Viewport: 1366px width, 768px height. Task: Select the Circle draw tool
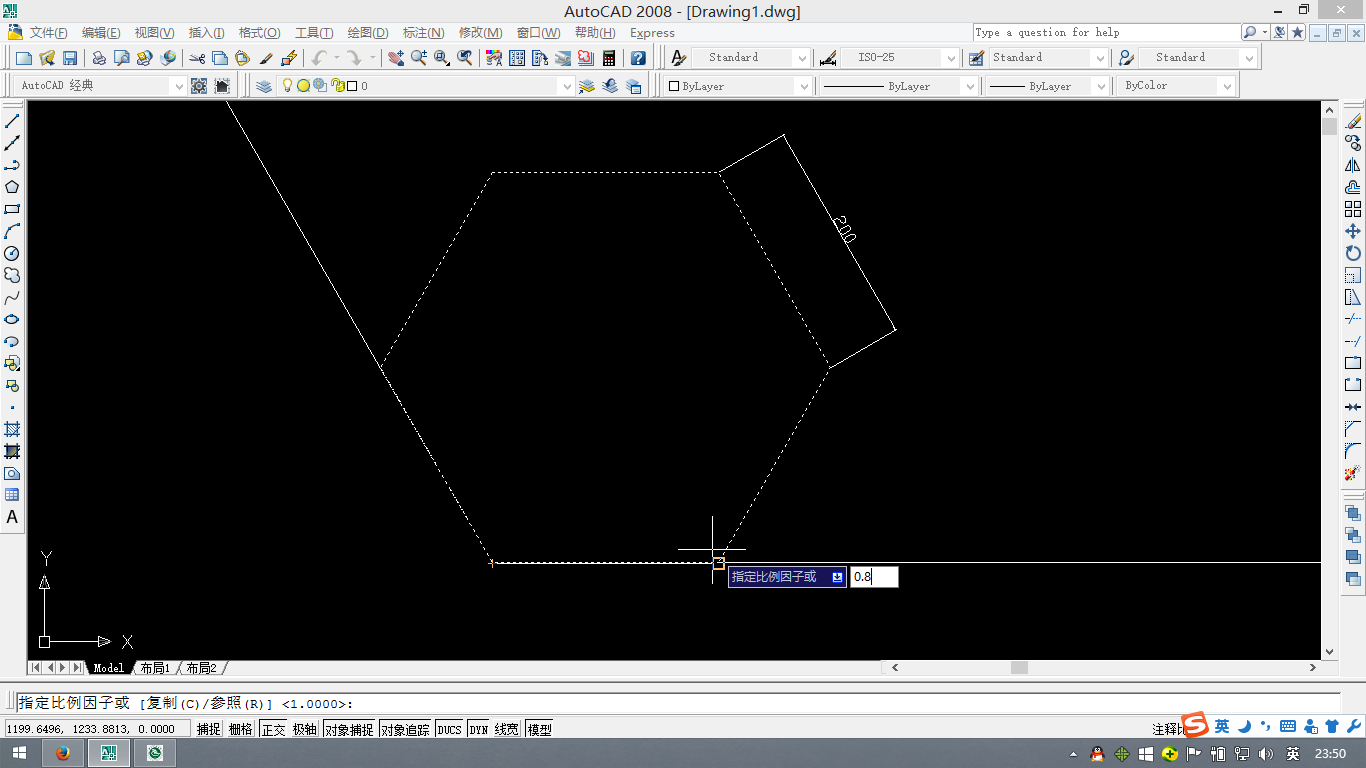(12, 253)
